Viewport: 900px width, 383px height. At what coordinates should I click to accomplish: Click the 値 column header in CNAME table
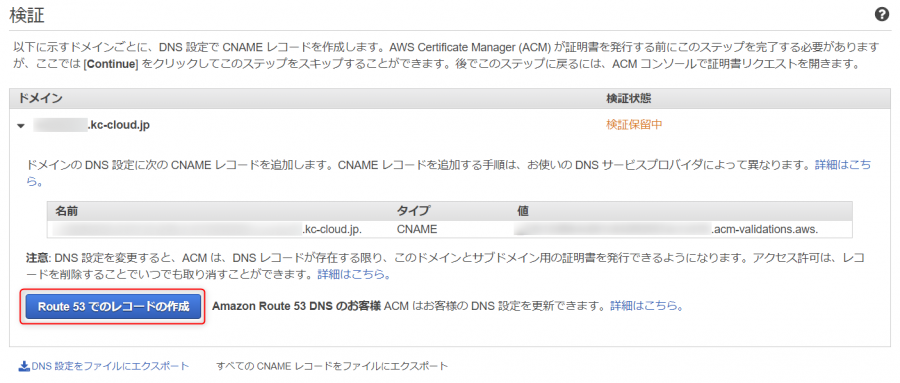[523, 211]
